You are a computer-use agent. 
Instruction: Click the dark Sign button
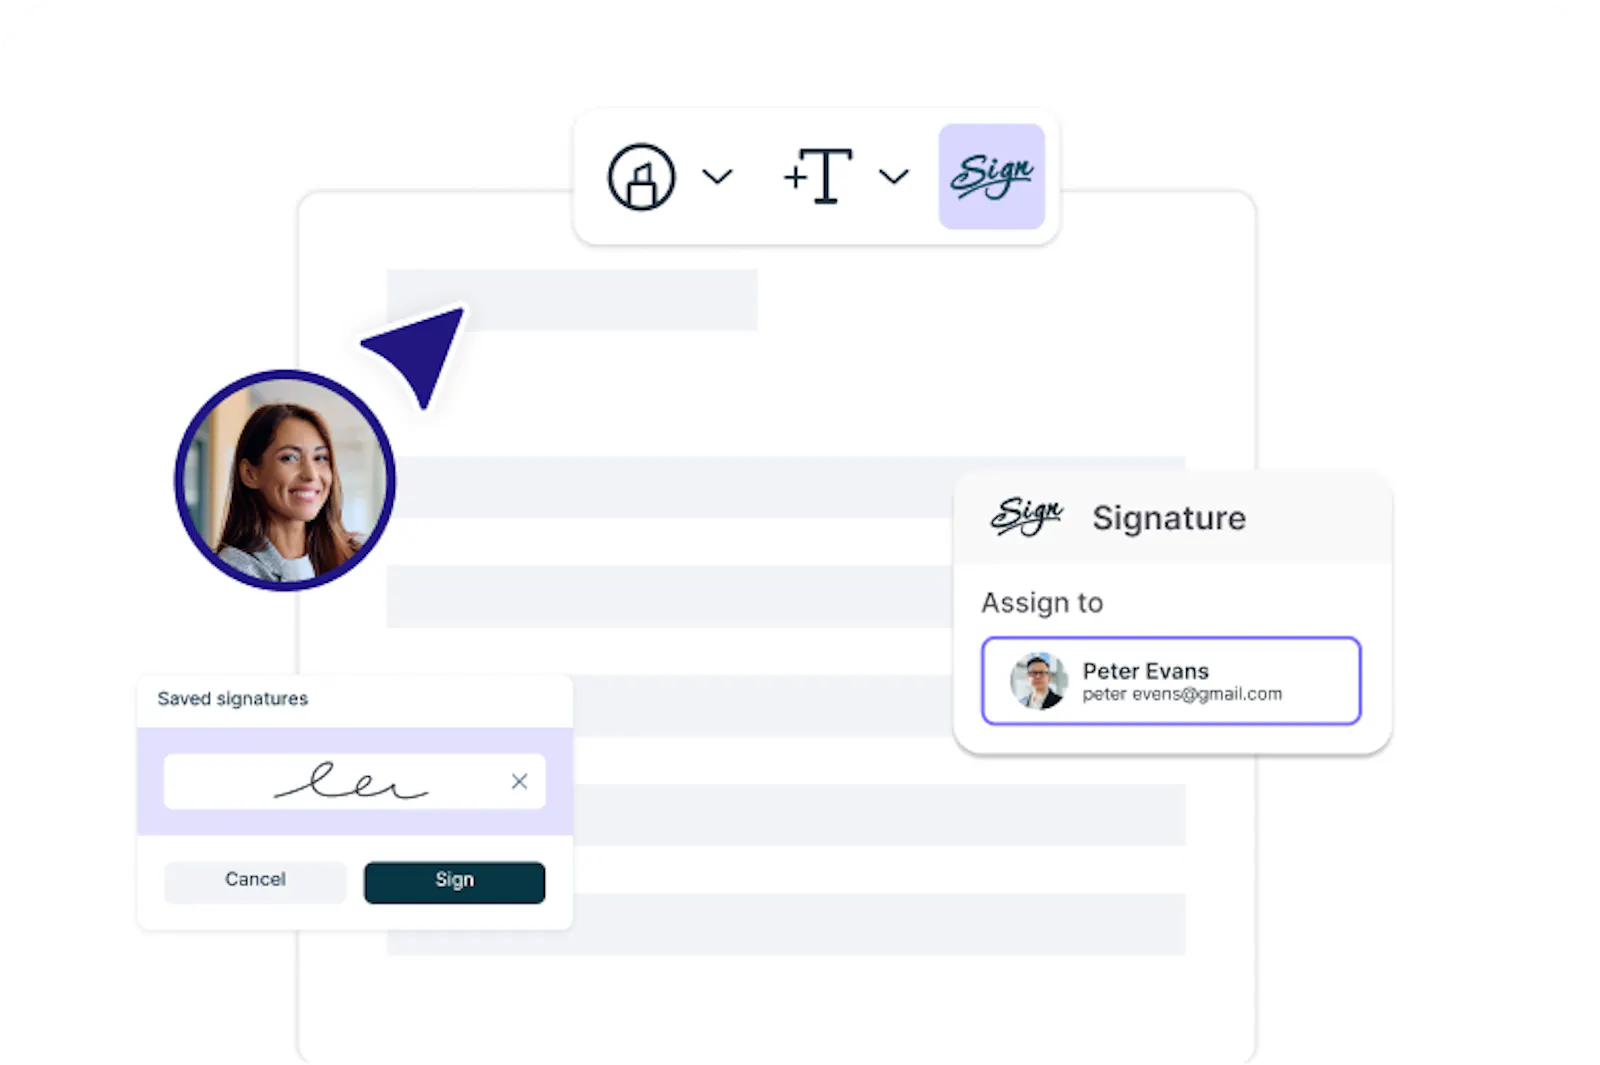click(454, 881)
